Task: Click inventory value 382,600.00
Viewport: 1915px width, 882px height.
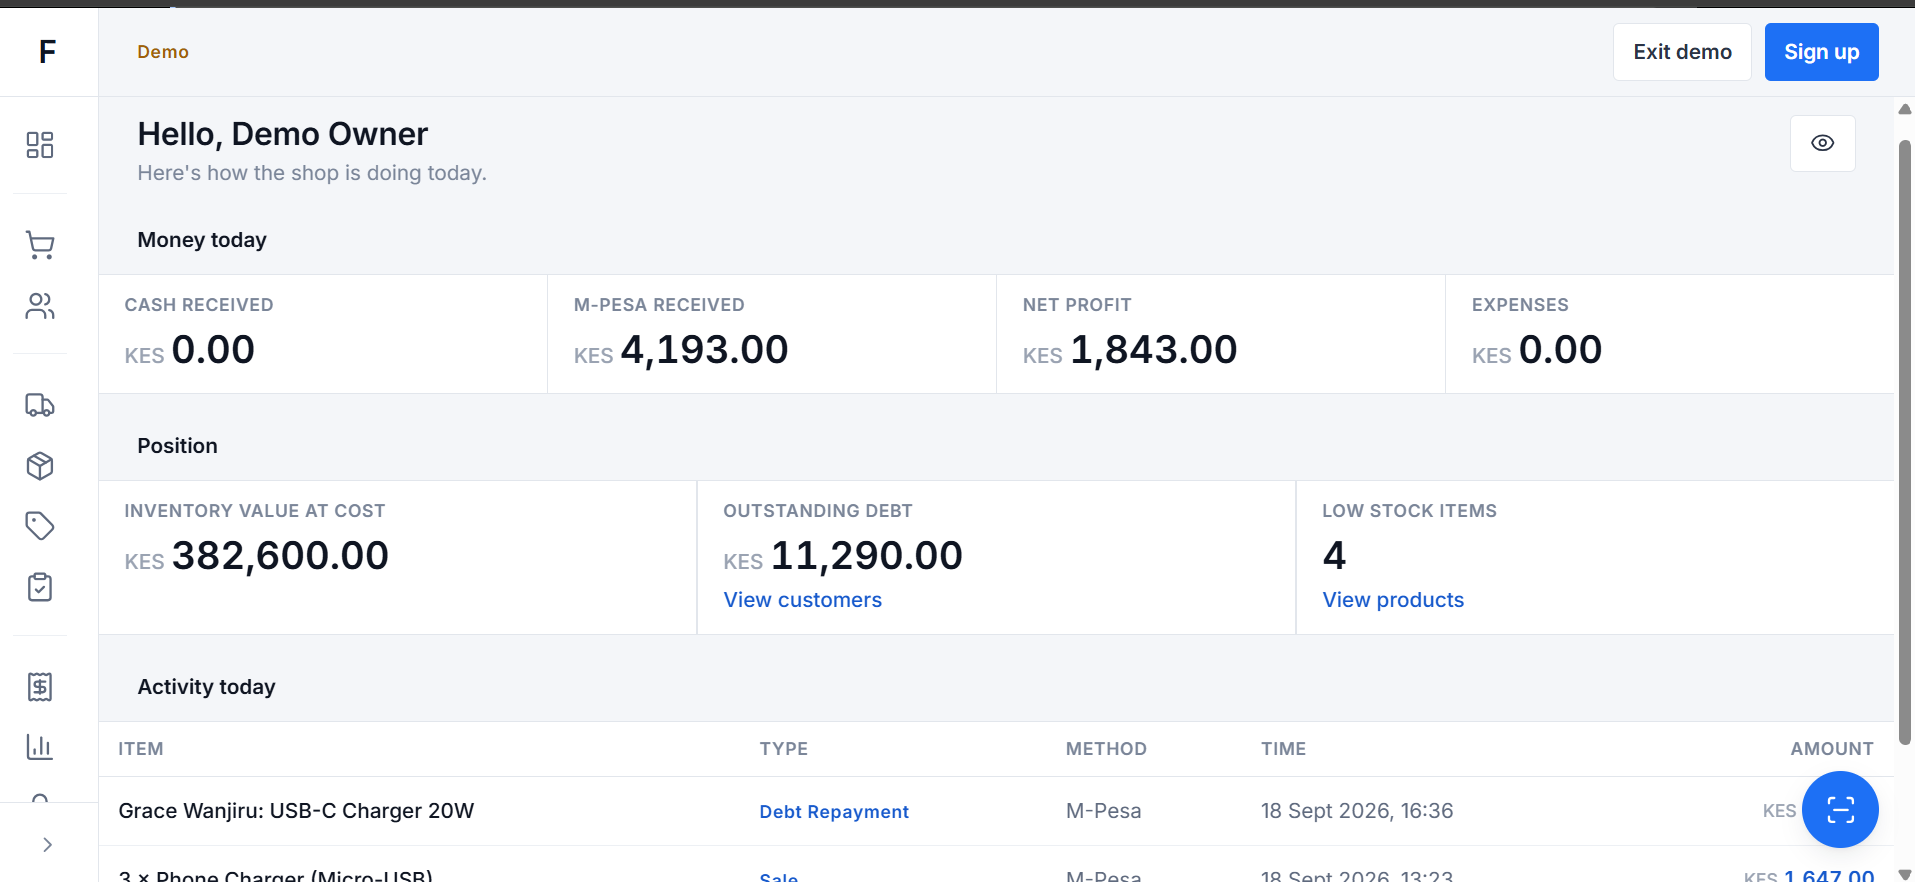Action: [280, 556]
